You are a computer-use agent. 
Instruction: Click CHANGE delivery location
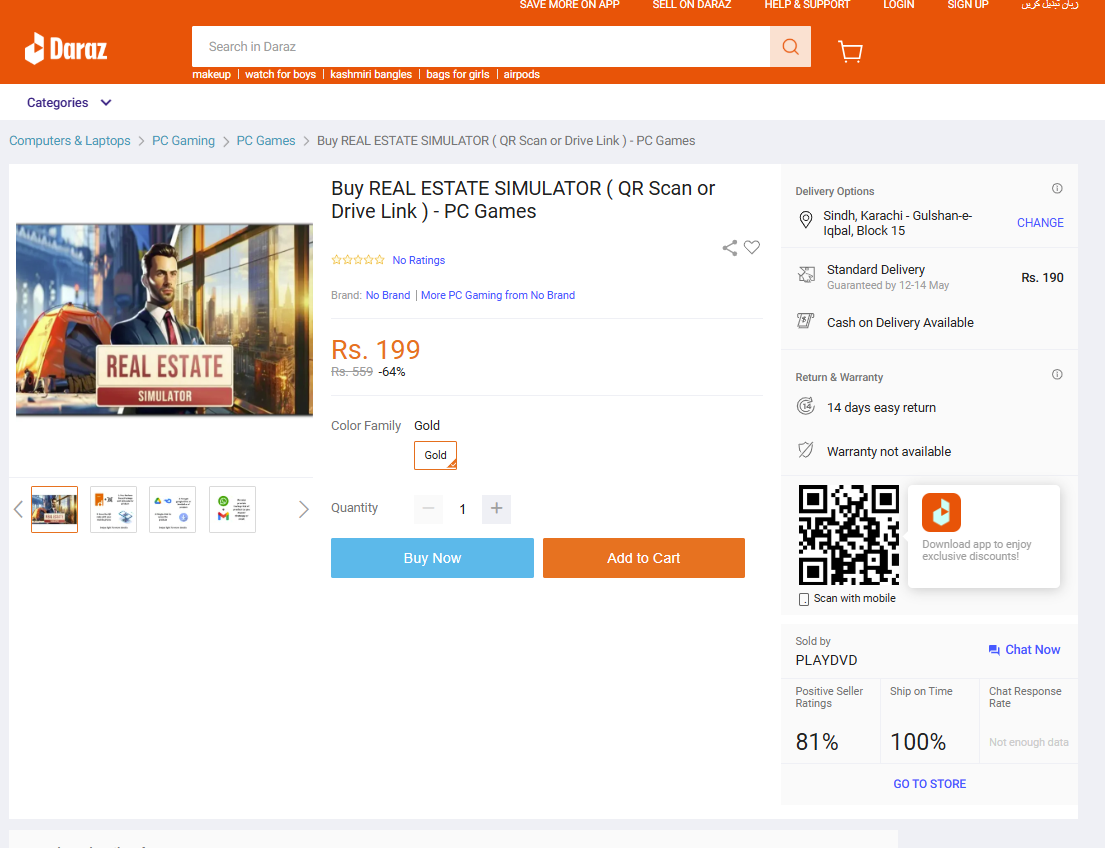(x=1040, y=223)
